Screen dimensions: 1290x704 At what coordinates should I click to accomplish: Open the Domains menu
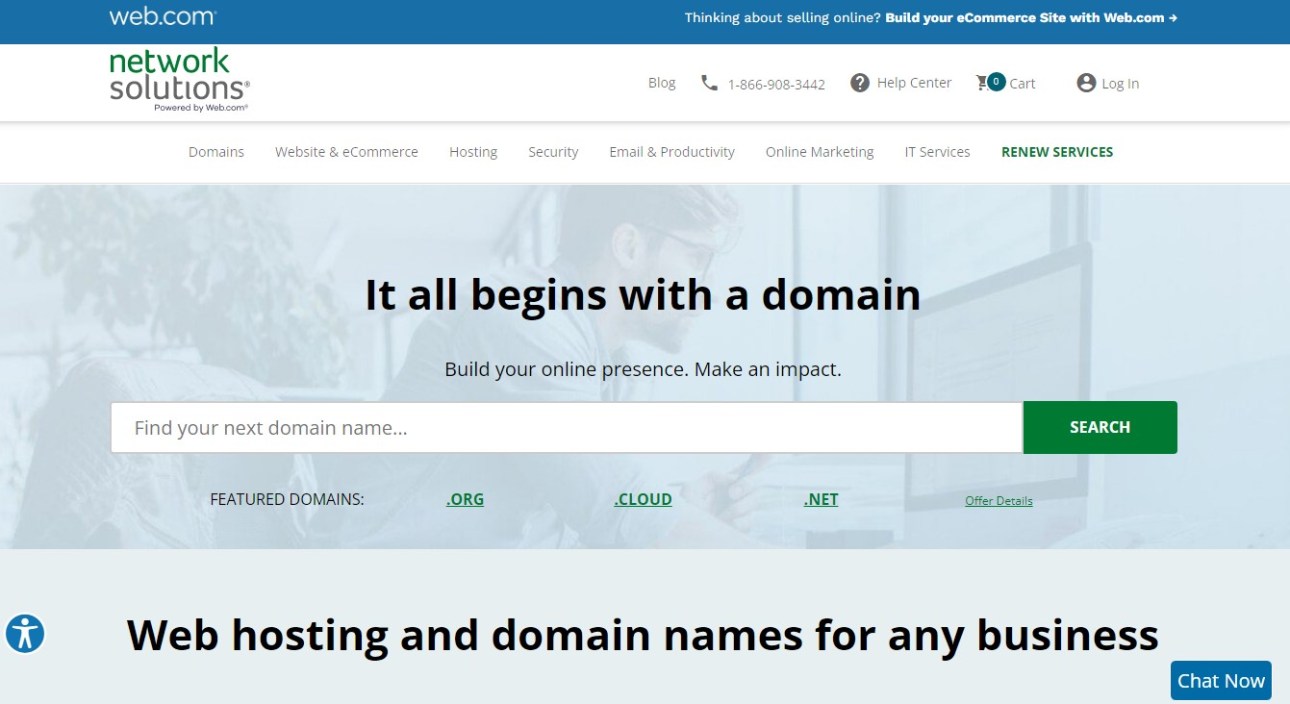[x=216, y=152]
